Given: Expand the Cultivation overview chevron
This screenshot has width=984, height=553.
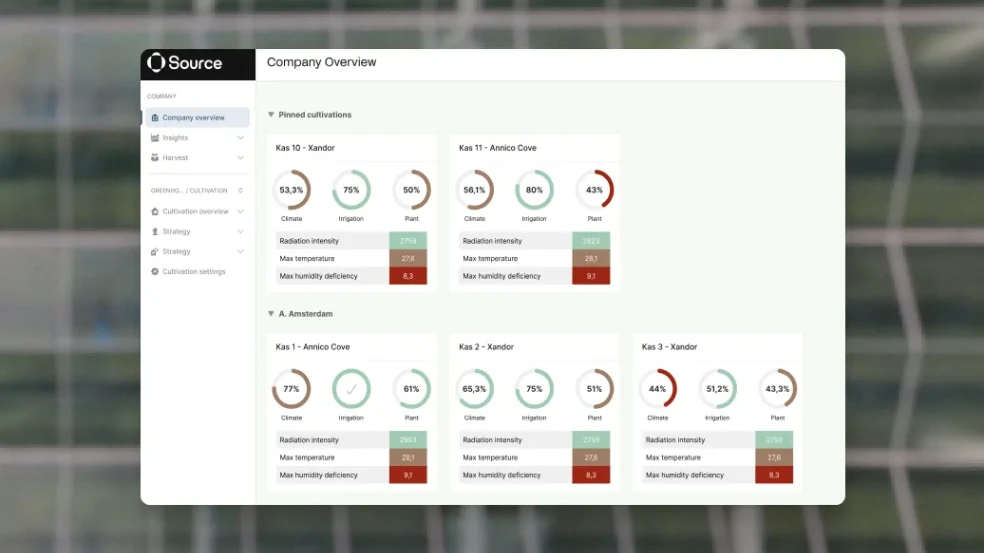Looking at the screenshot, I should (x=240, y=212).
